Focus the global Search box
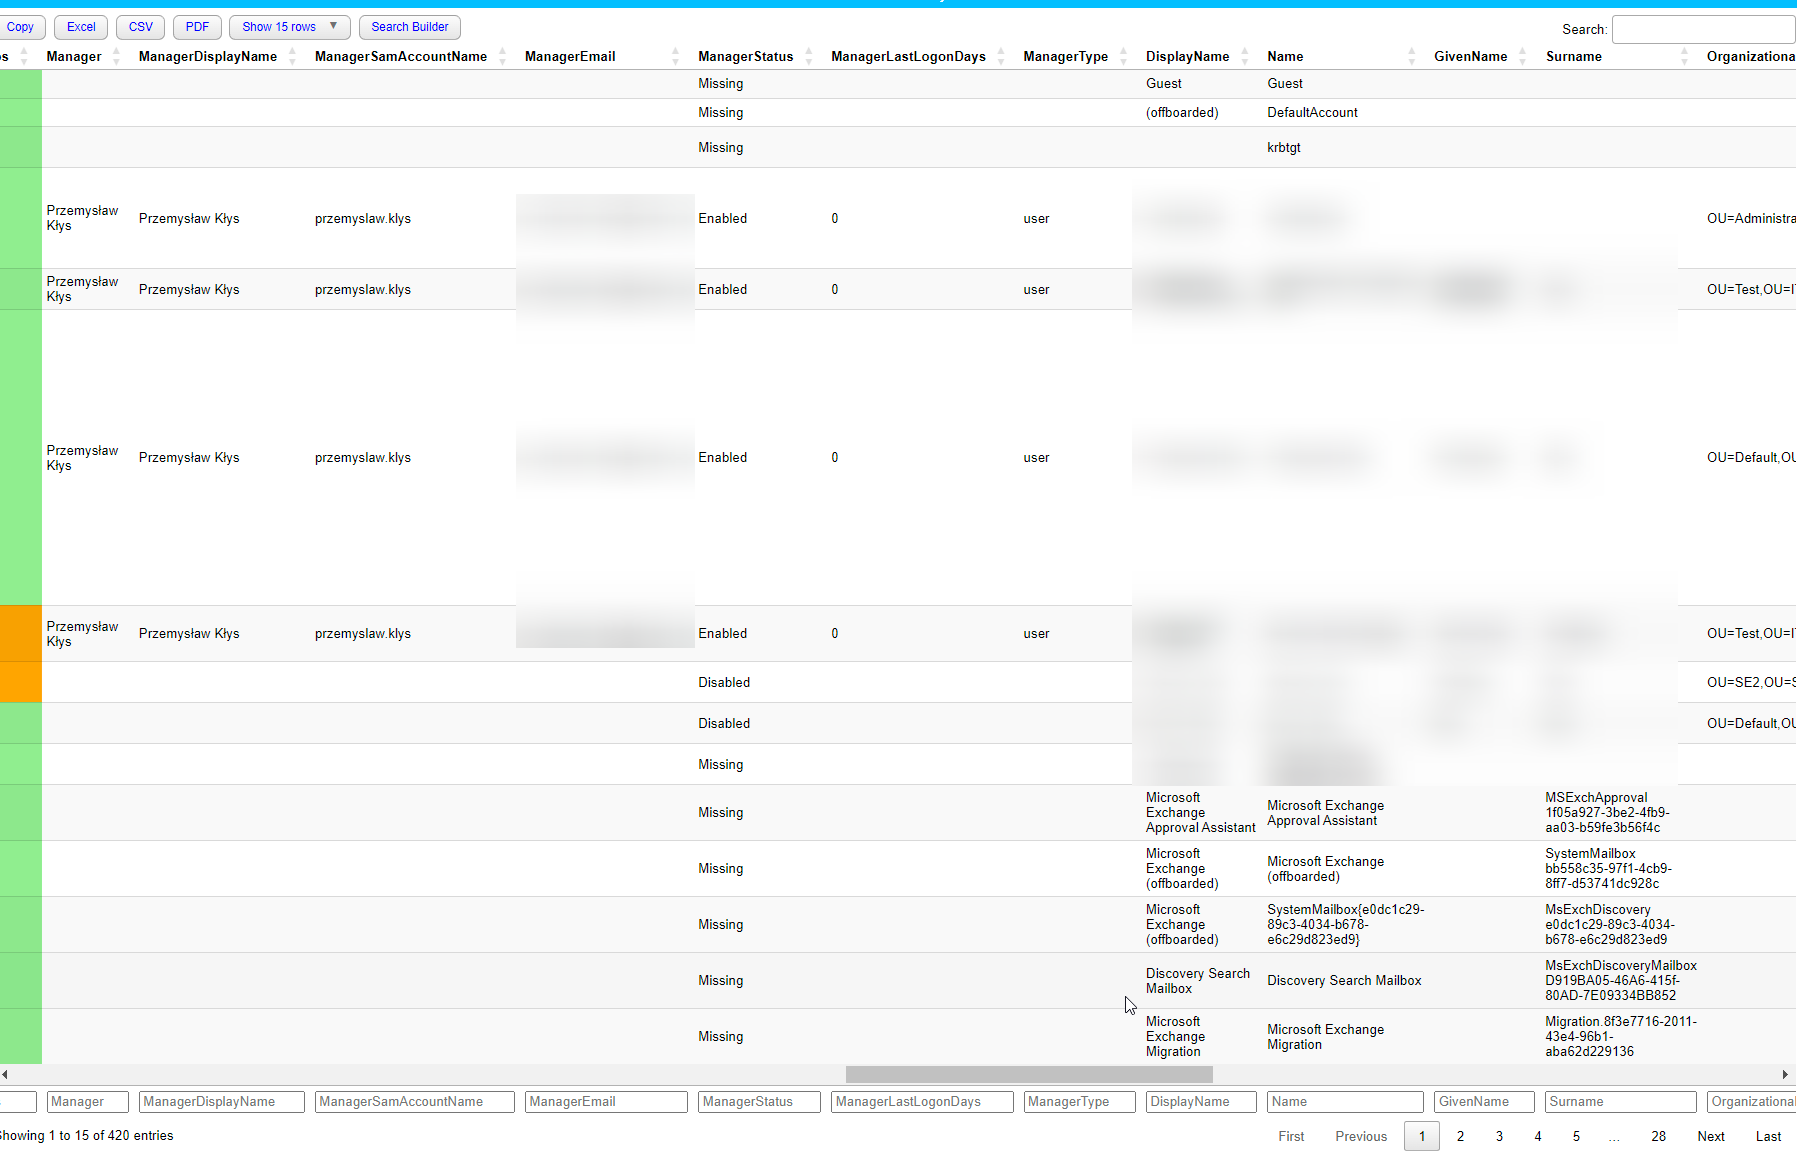Screen dimensions: 1797x1155 [1704, 29]
